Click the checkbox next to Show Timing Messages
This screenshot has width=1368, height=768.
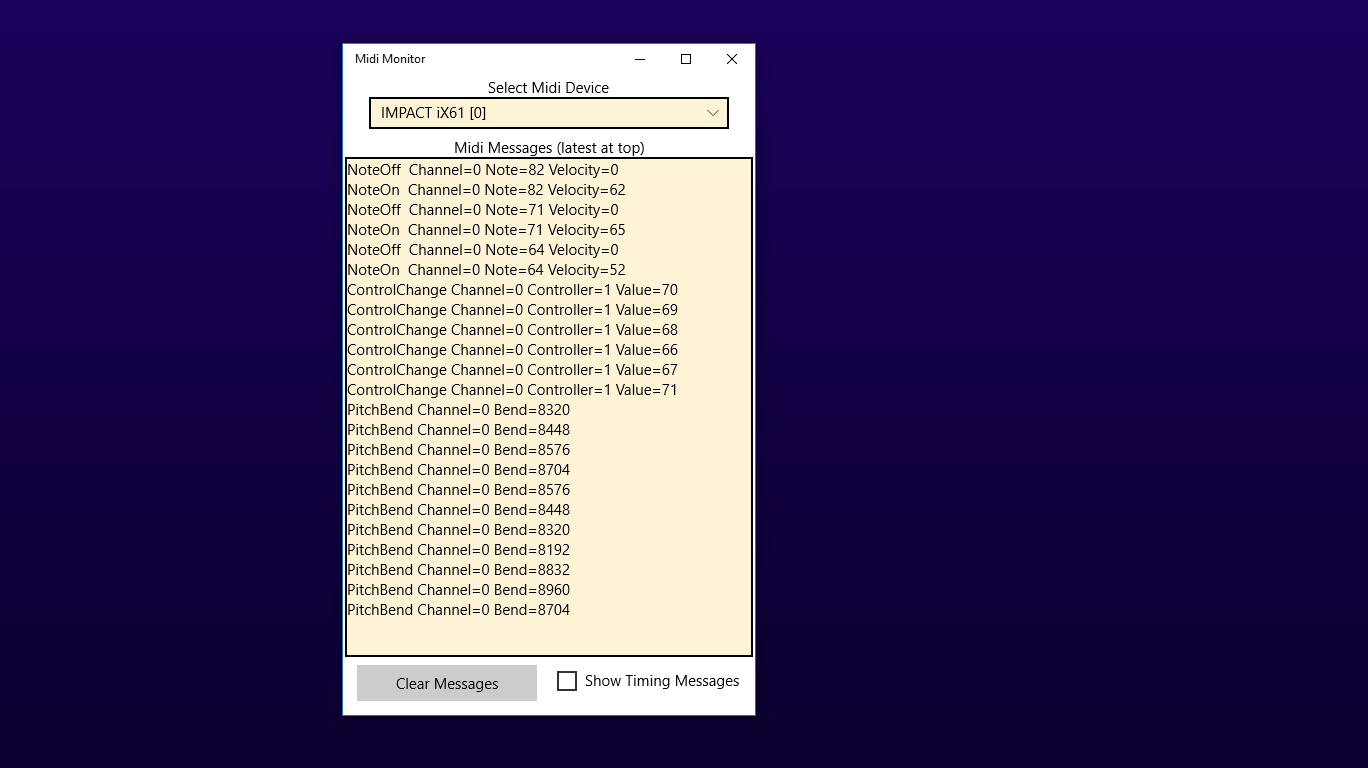pyautogui.click(x=567, y=680)
